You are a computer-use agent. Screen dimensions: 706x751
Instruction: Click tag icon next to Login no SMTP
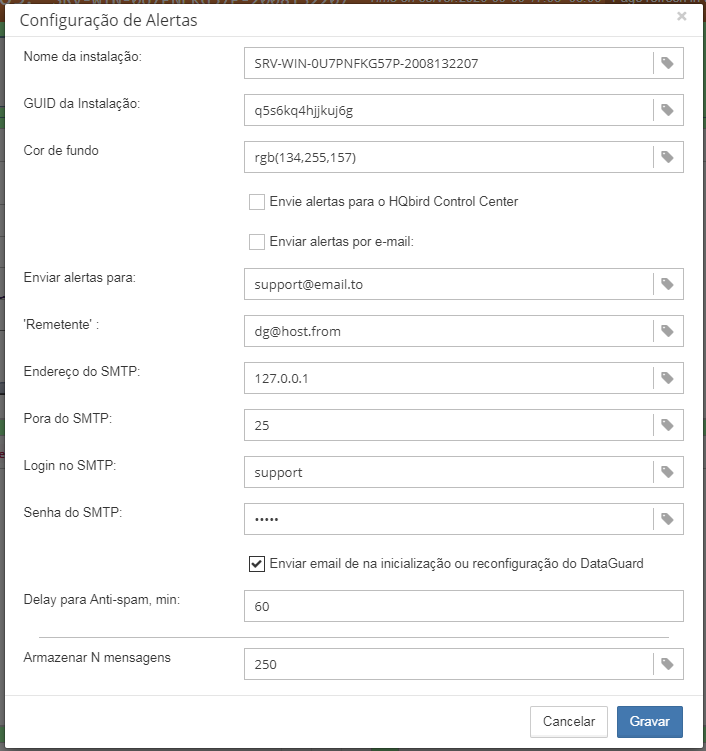[667, 472]
